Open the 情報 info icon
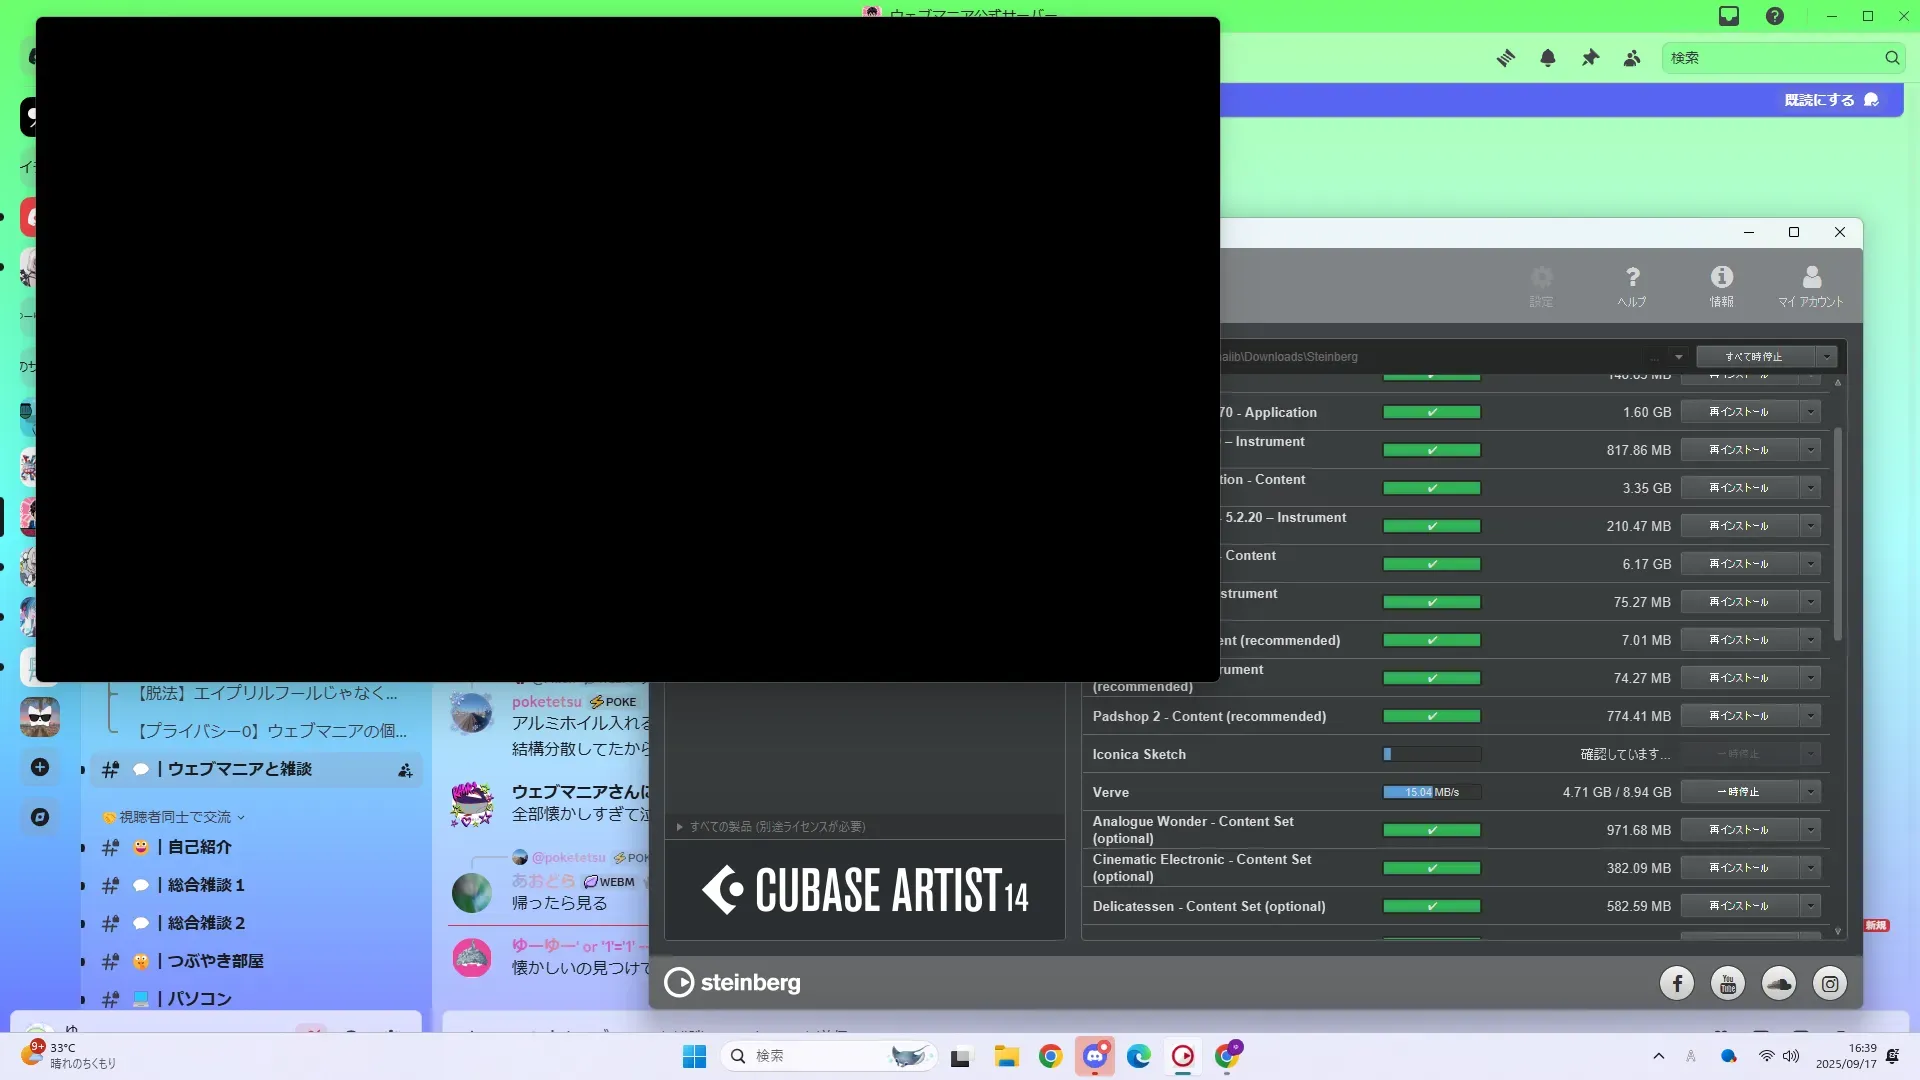The width and height of the screenshot is (1920, 1080). coord(1721,285)
